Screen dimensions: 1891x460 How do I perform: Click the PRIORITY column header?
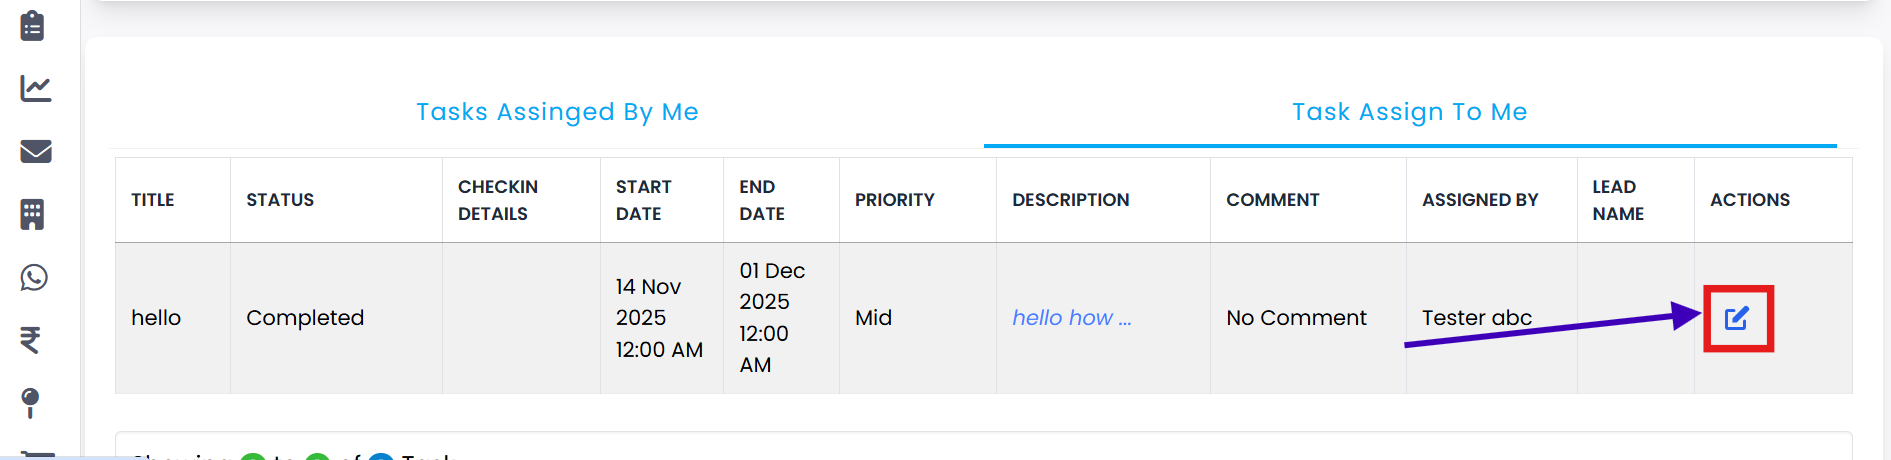(894, 200)
